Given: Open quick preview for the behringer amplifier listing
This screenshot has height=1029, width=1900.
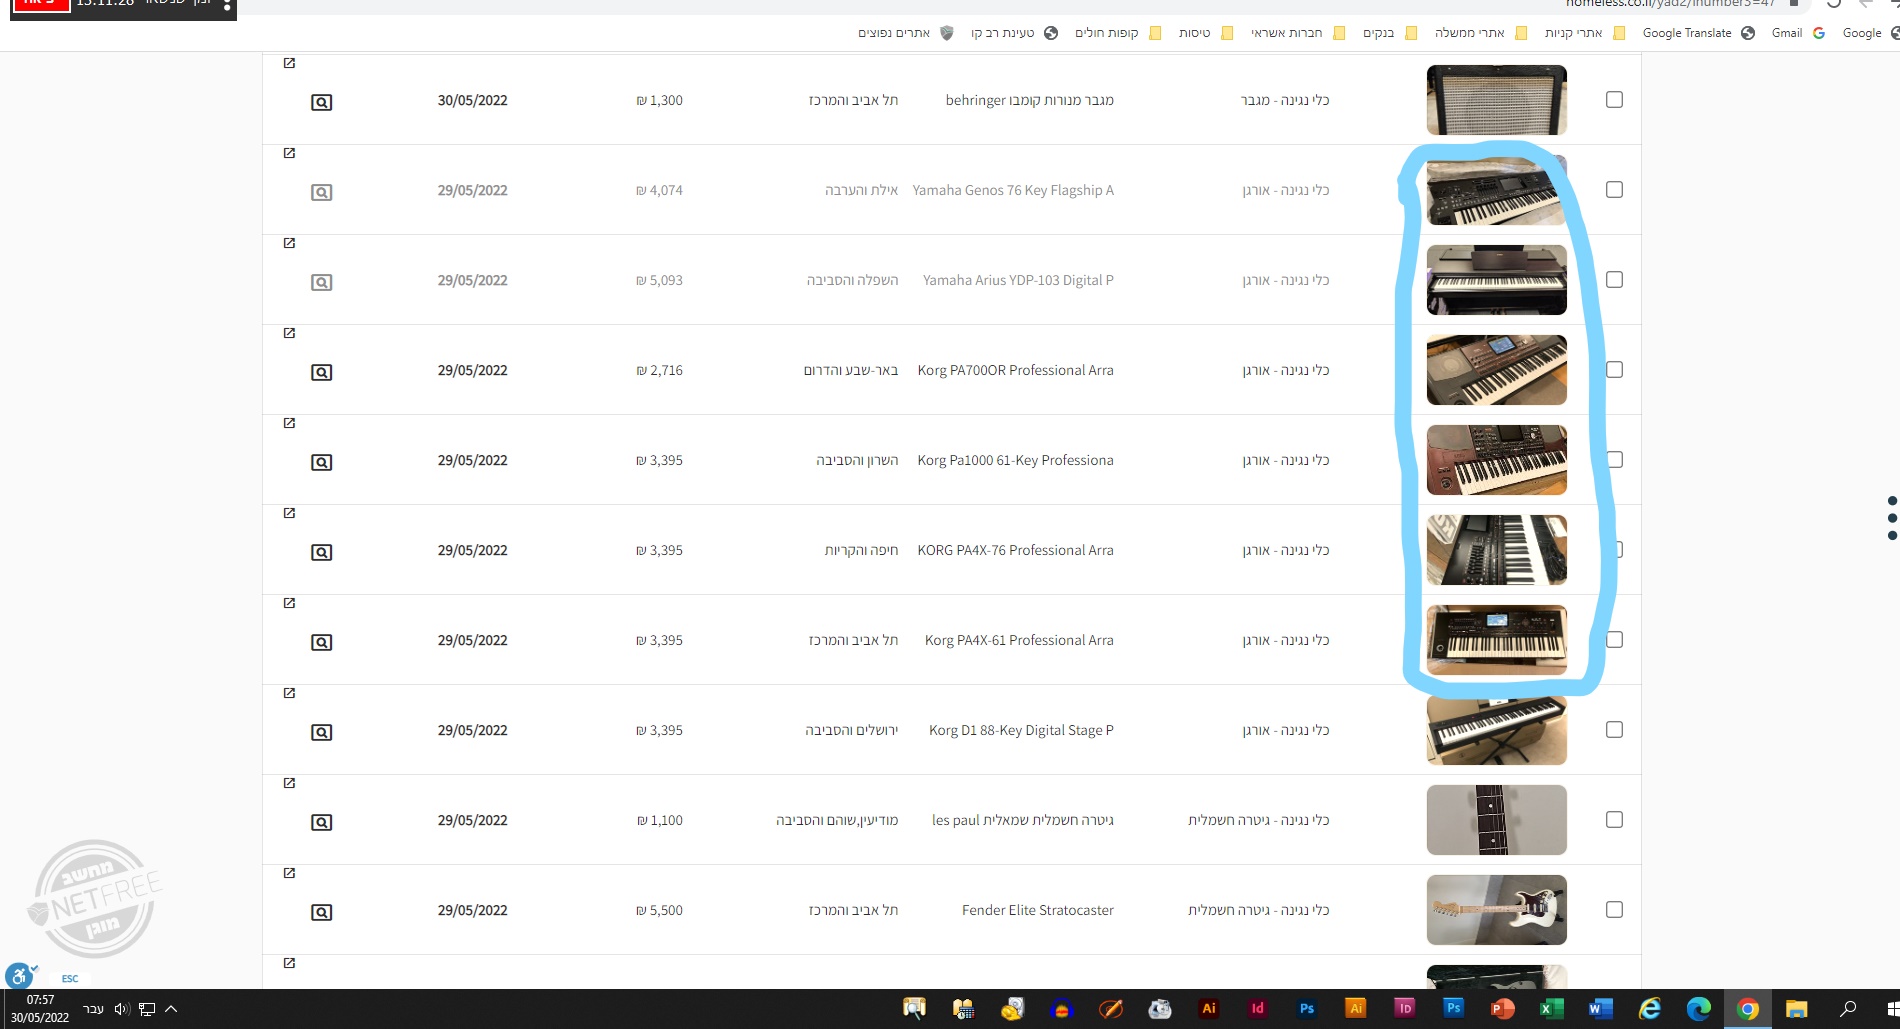Looking at the screenshot, I should [321, 102].
